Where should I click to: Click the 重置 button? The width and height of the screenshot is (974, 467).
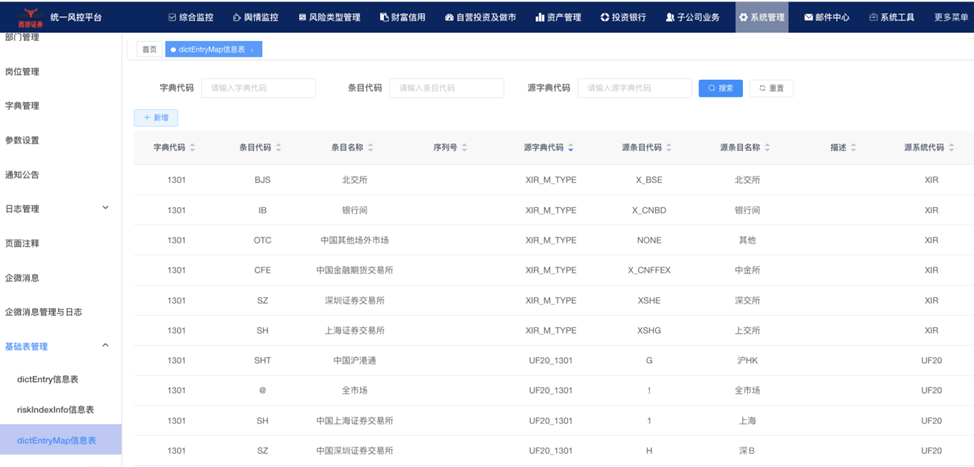pos(771,88)
